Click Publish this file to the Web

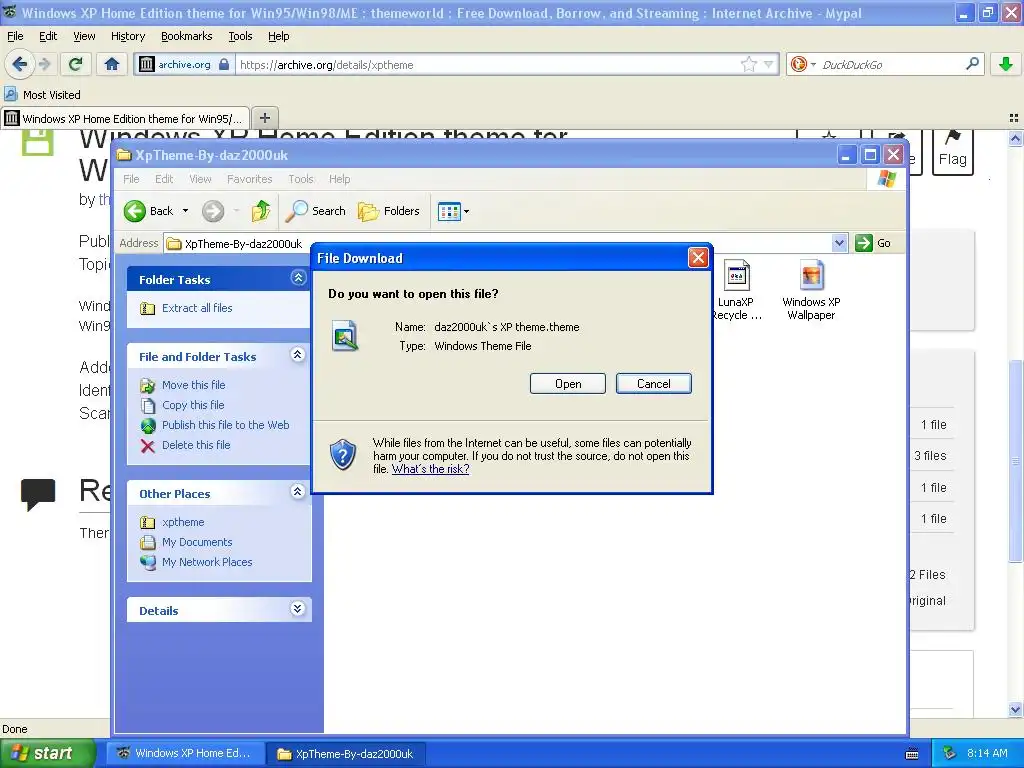(x=225, y=425)
